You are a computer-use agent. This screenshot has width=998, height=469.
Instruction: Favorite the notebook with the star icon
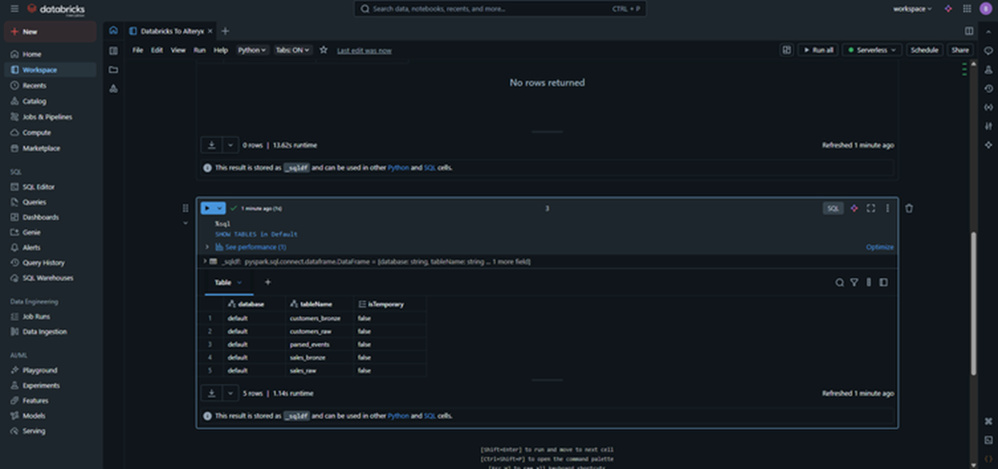323,50
